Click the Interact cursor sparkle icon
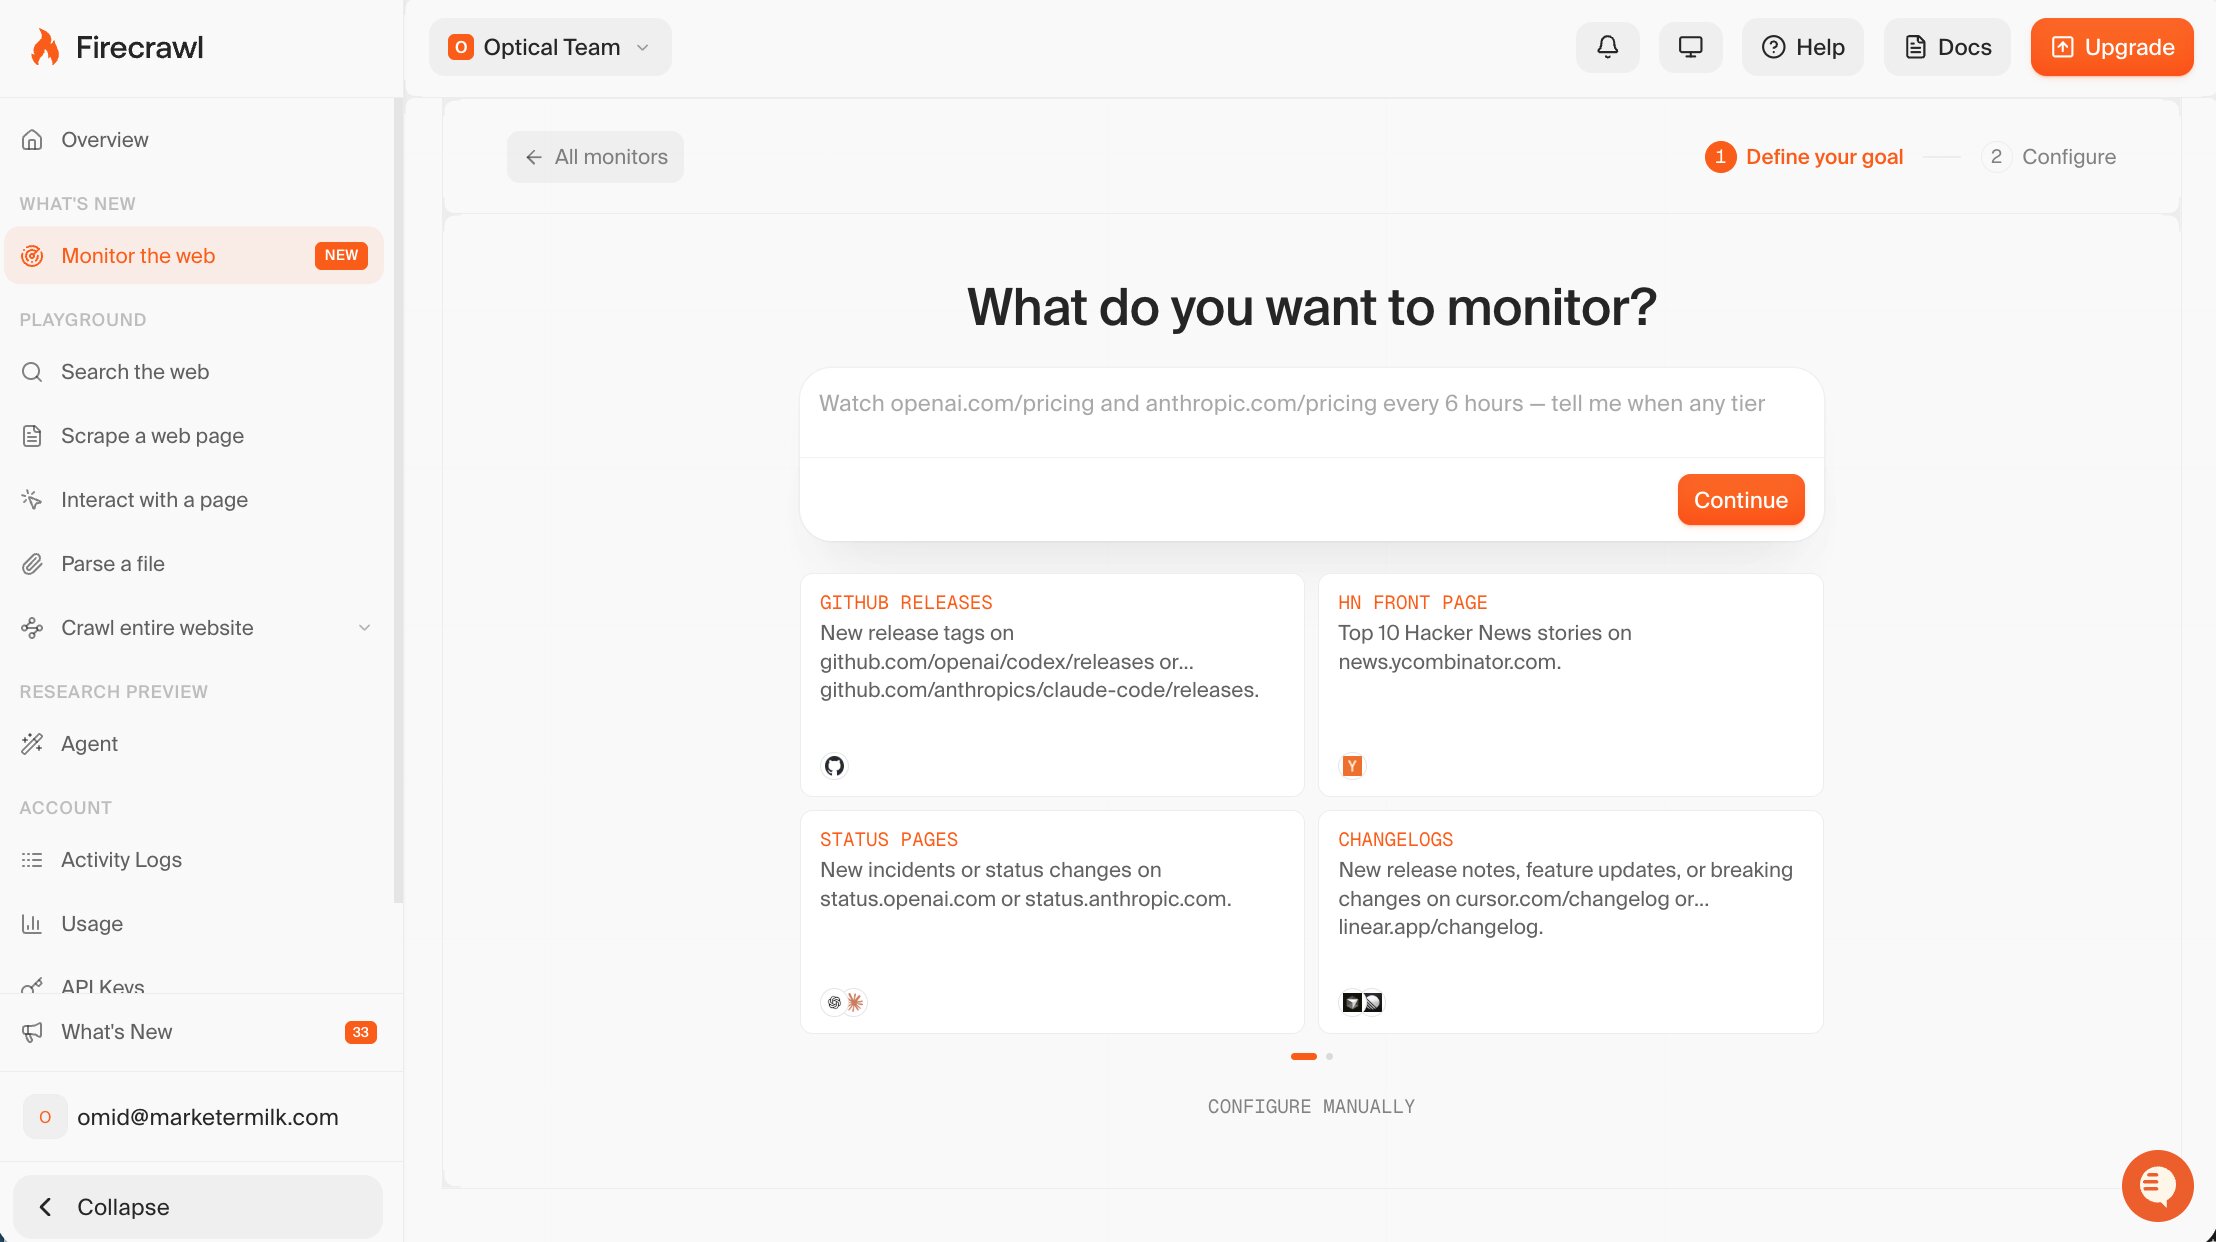Image resolution: width=2216 pixels, height=1242 pixels. (32, 500)
